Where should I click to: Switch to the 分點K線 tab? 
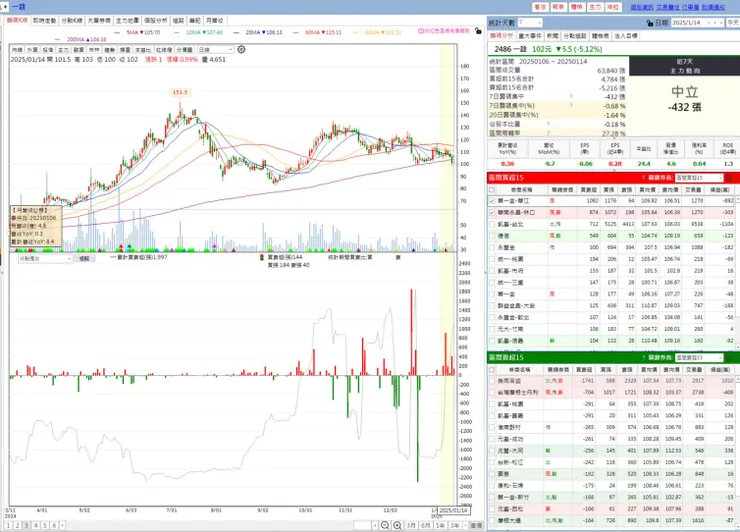tap(72, 21)
